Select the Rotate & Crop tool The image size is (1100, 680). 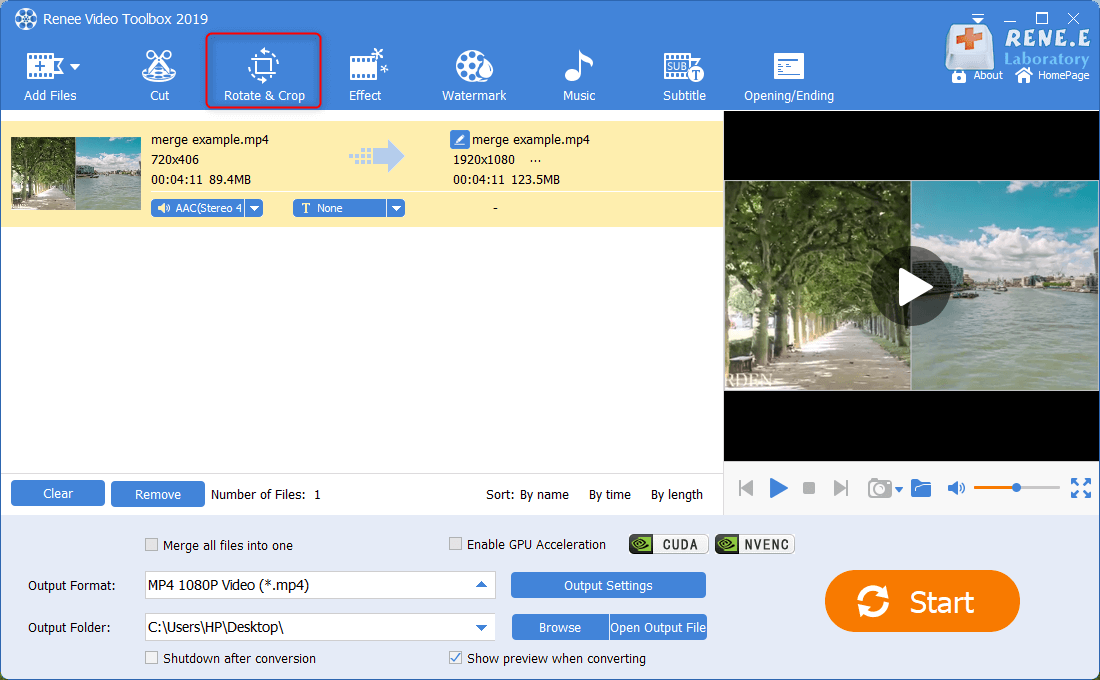263,70
